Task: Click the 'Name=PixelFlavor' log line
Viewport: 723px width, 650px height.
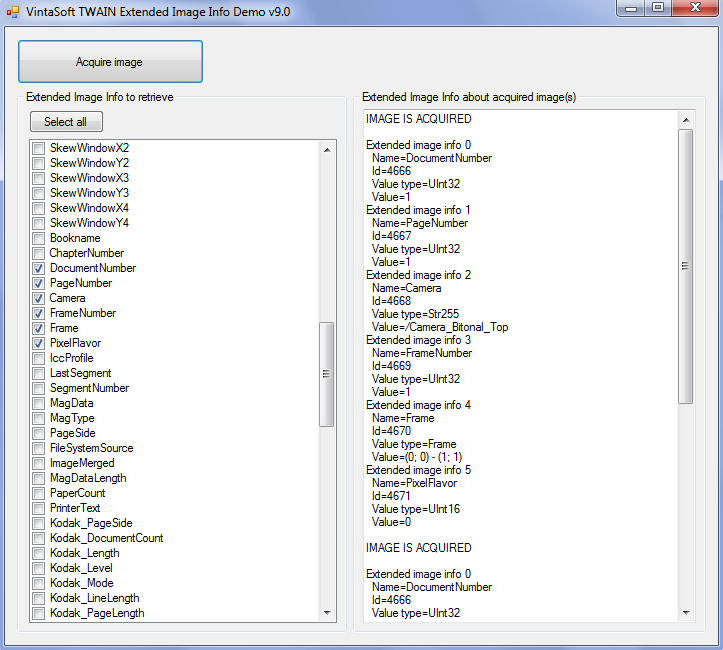Action: [415, 483]
